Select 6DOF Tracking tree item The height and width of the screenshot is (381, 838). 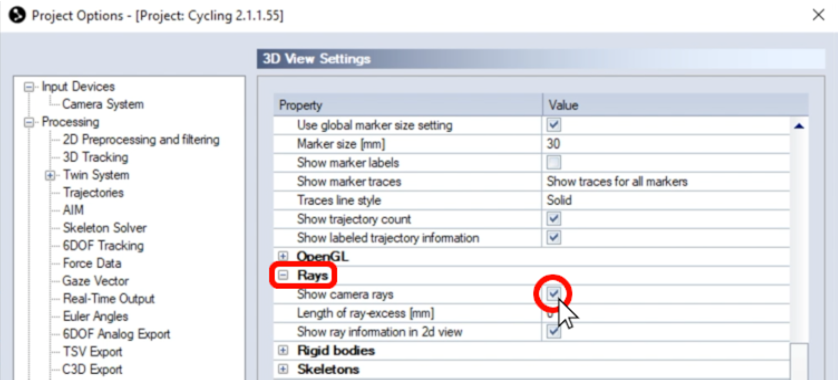click(x=103, y=245)
